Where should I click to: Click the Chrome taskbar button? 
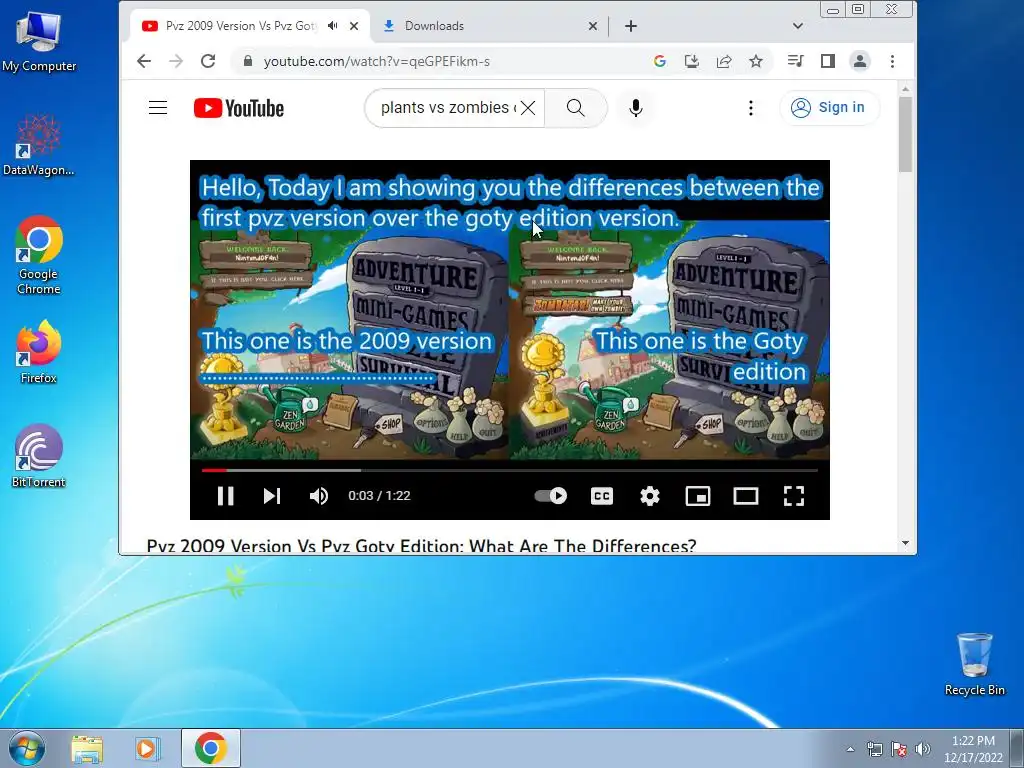tap(210, 748)
